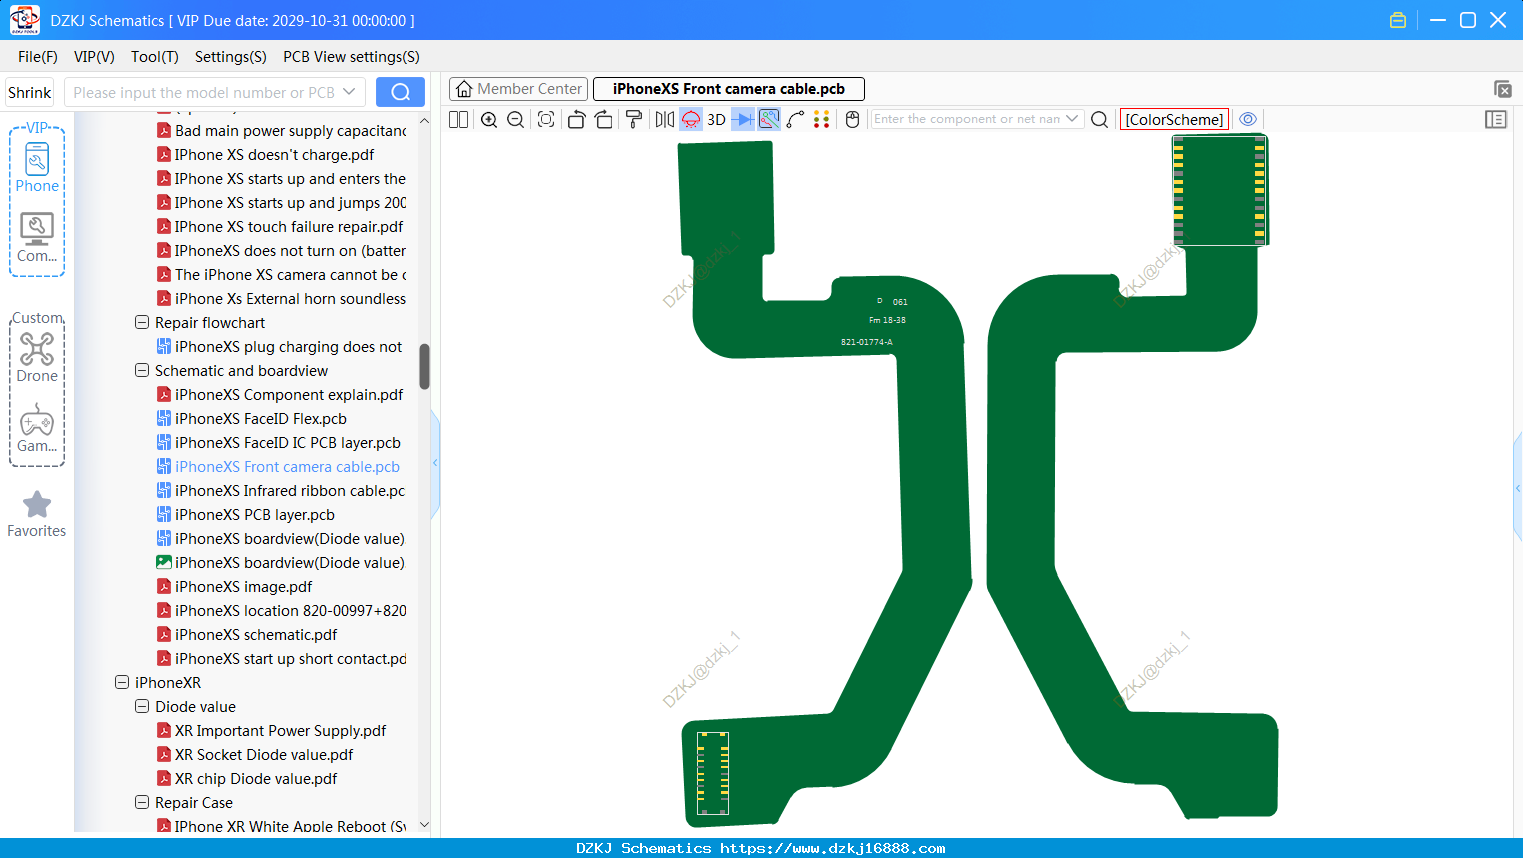Image resolution: width=1523 pixels, height=858 pixels.
Task: Open the Drone category
Action: click(37, 357)
